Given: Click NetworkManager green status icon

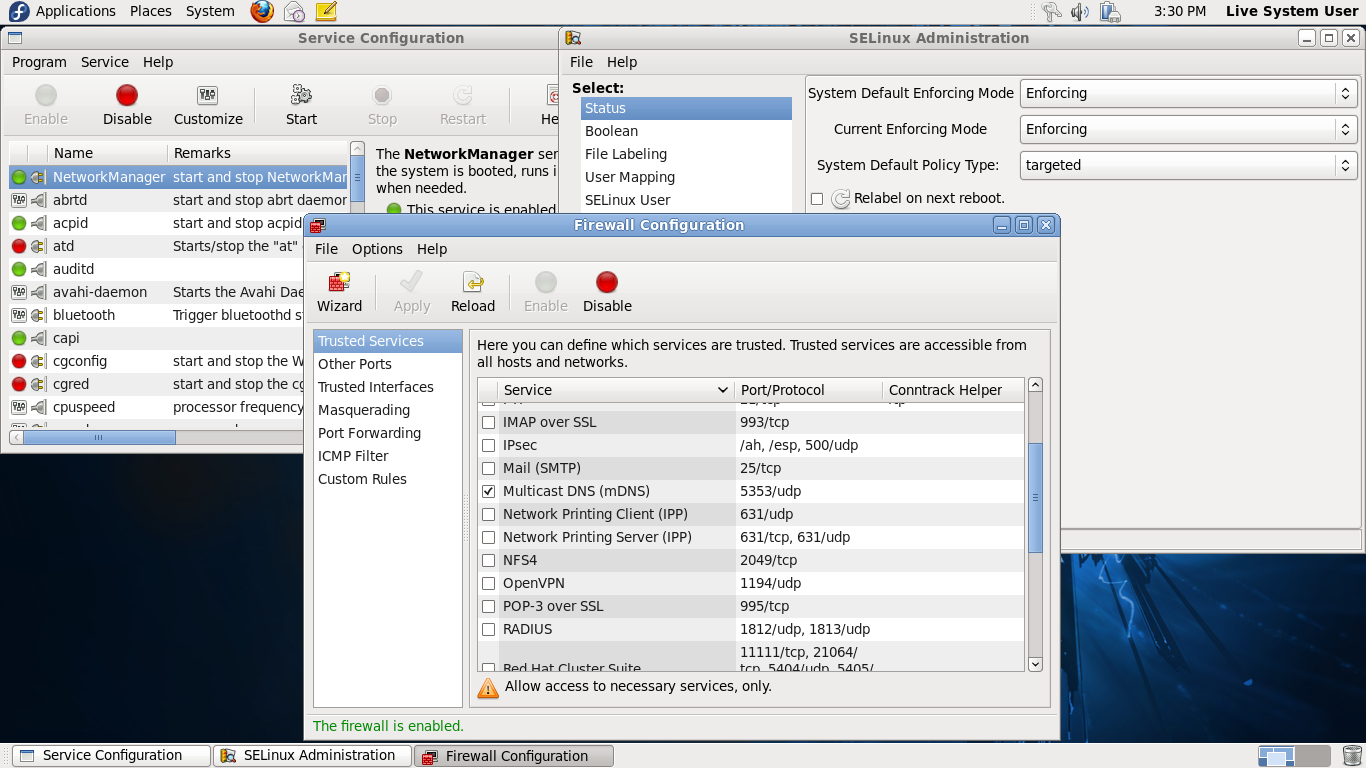Looking at the screenshot, I should click(19, 177).
